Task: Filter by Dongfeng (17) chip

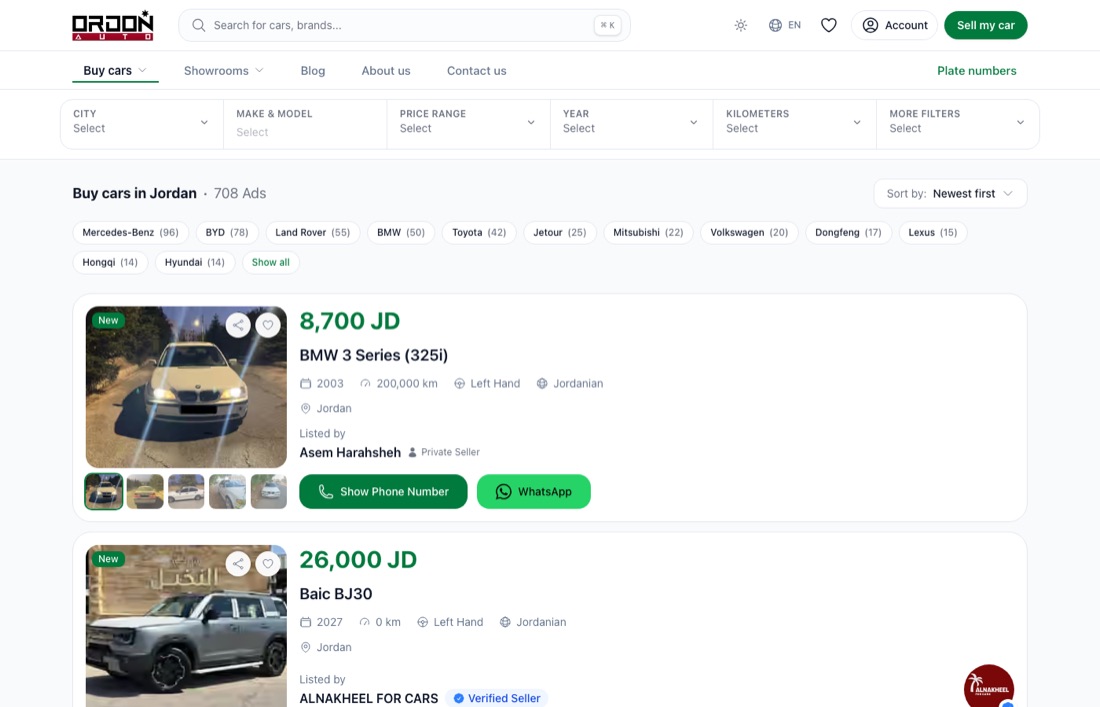Action: pos(848,232)
